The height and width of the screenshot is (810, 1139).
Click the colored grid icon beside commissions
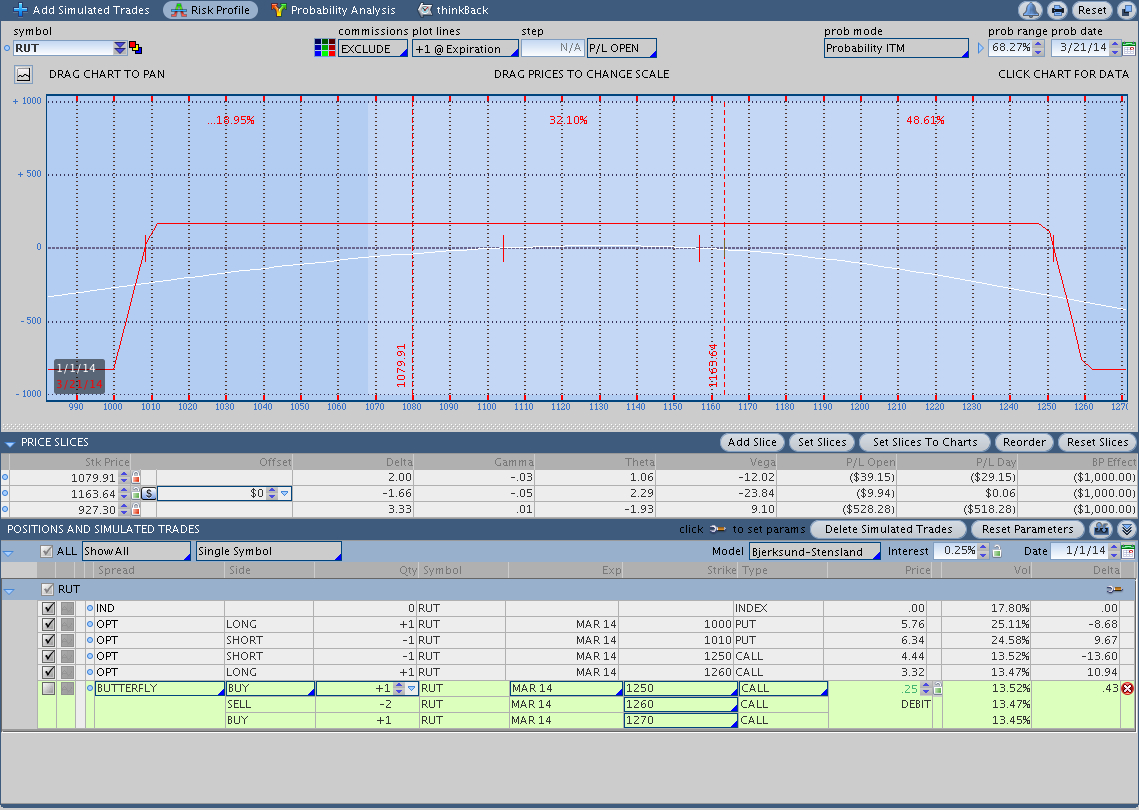click(x=324, y=48)
